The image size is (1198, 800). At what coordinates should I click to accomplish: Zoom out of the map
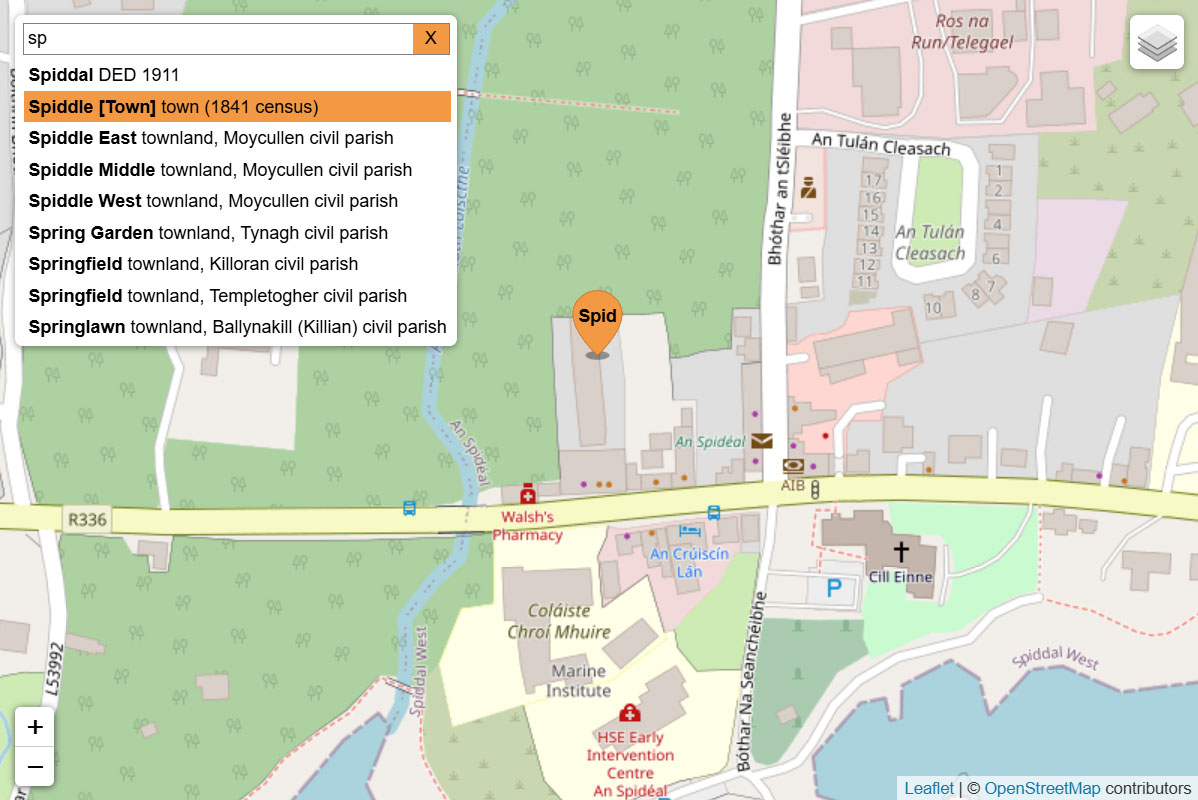coord(35,766)
